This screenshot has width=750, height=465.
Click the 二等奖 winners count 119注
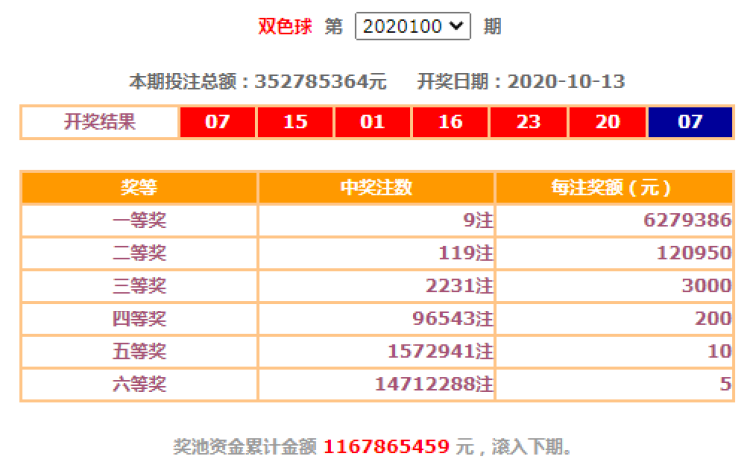pyautogui.click(x=466, y=254)
